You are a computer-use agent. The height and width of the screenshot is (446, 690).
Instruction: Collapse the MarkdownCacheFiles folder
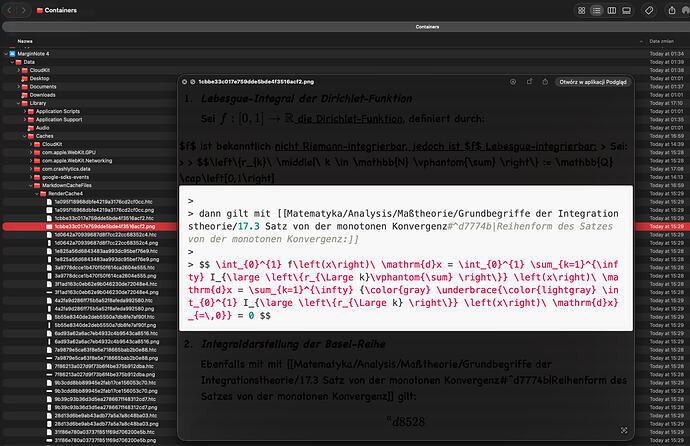31,186
